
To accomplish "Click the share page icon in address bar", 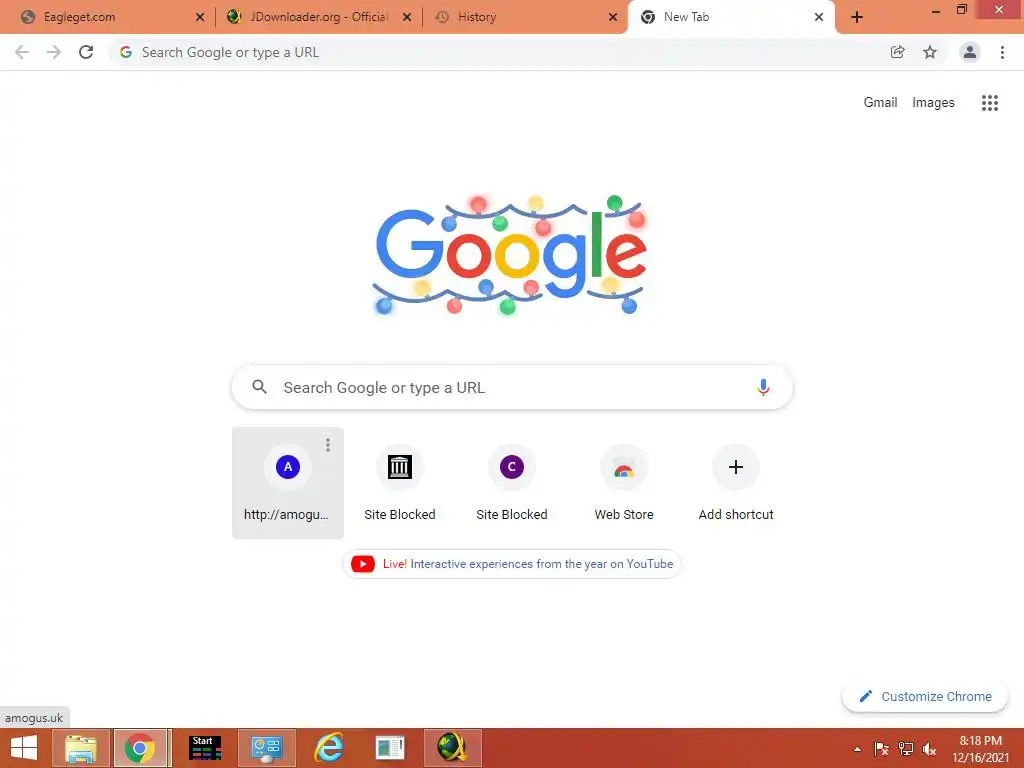I will coord(897,52).
